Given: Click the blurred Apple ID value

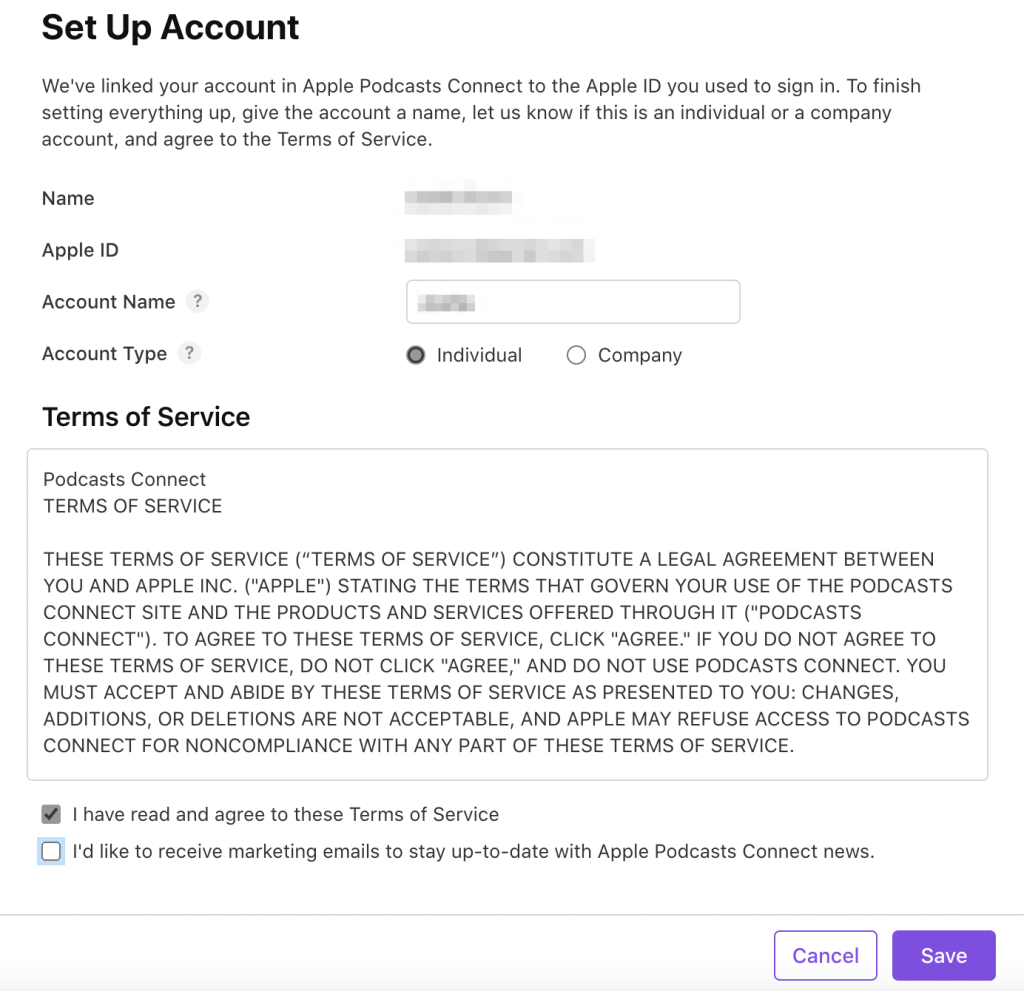Looking at the screenshot, I should click(500, 250).
